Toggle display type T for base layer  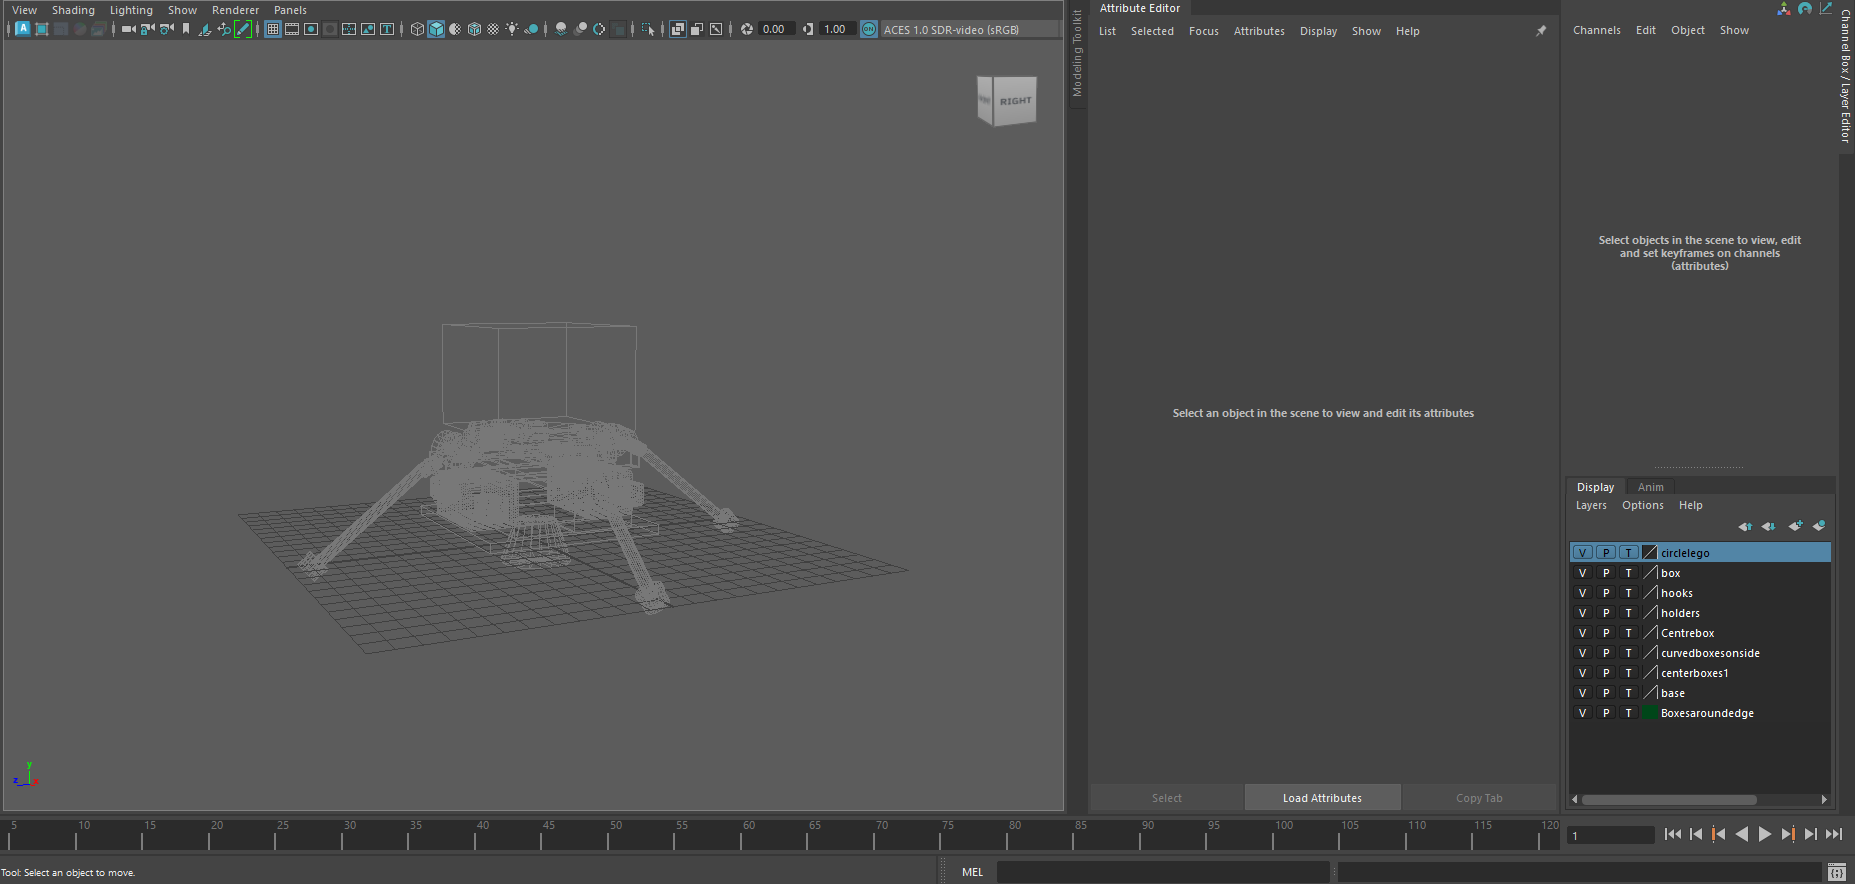pos(1628,693)
